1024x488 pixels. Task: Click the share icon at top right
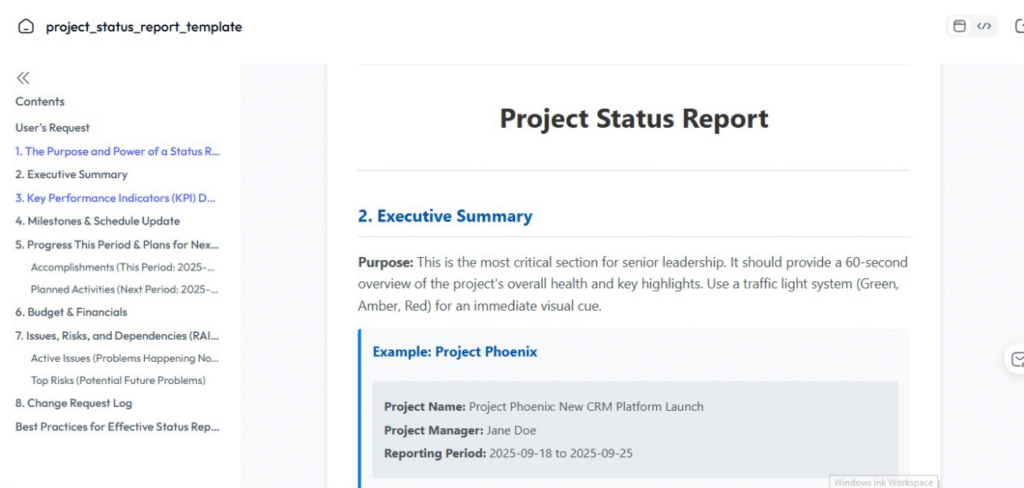coord(1018,27)
